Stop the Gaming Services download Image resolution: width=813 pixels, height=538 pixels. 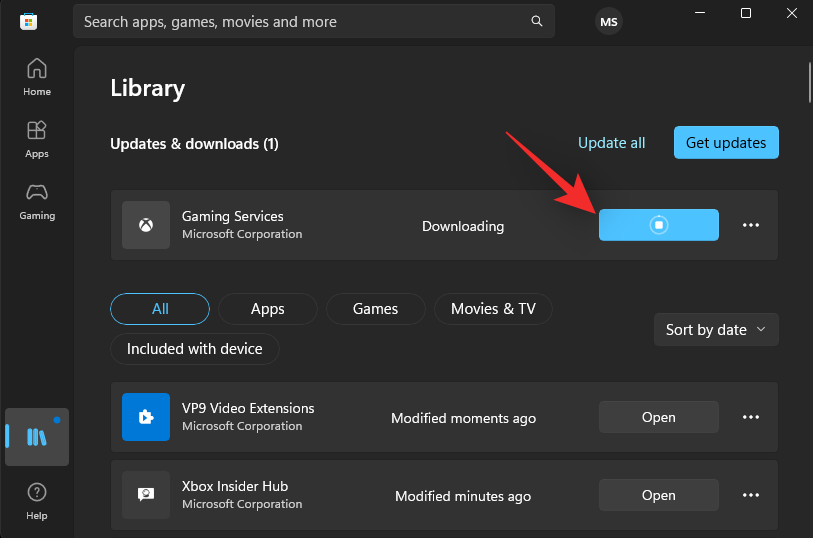coord(658,225)
